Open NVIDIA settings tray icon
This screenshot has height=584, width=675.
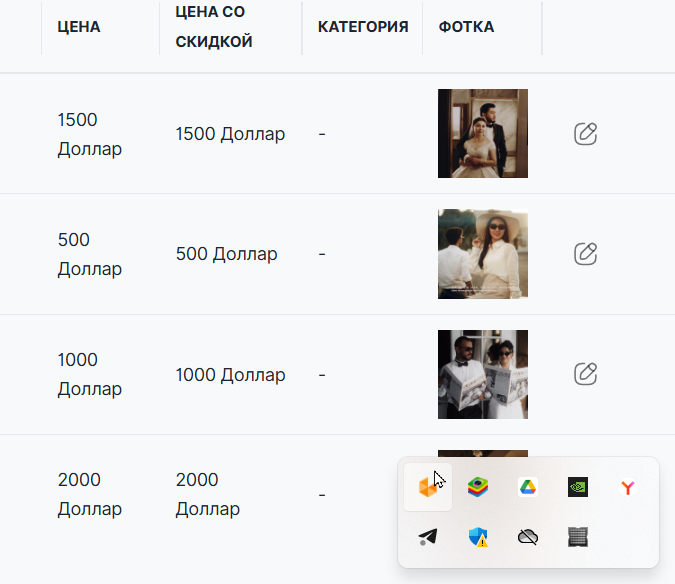pos(578,487)
